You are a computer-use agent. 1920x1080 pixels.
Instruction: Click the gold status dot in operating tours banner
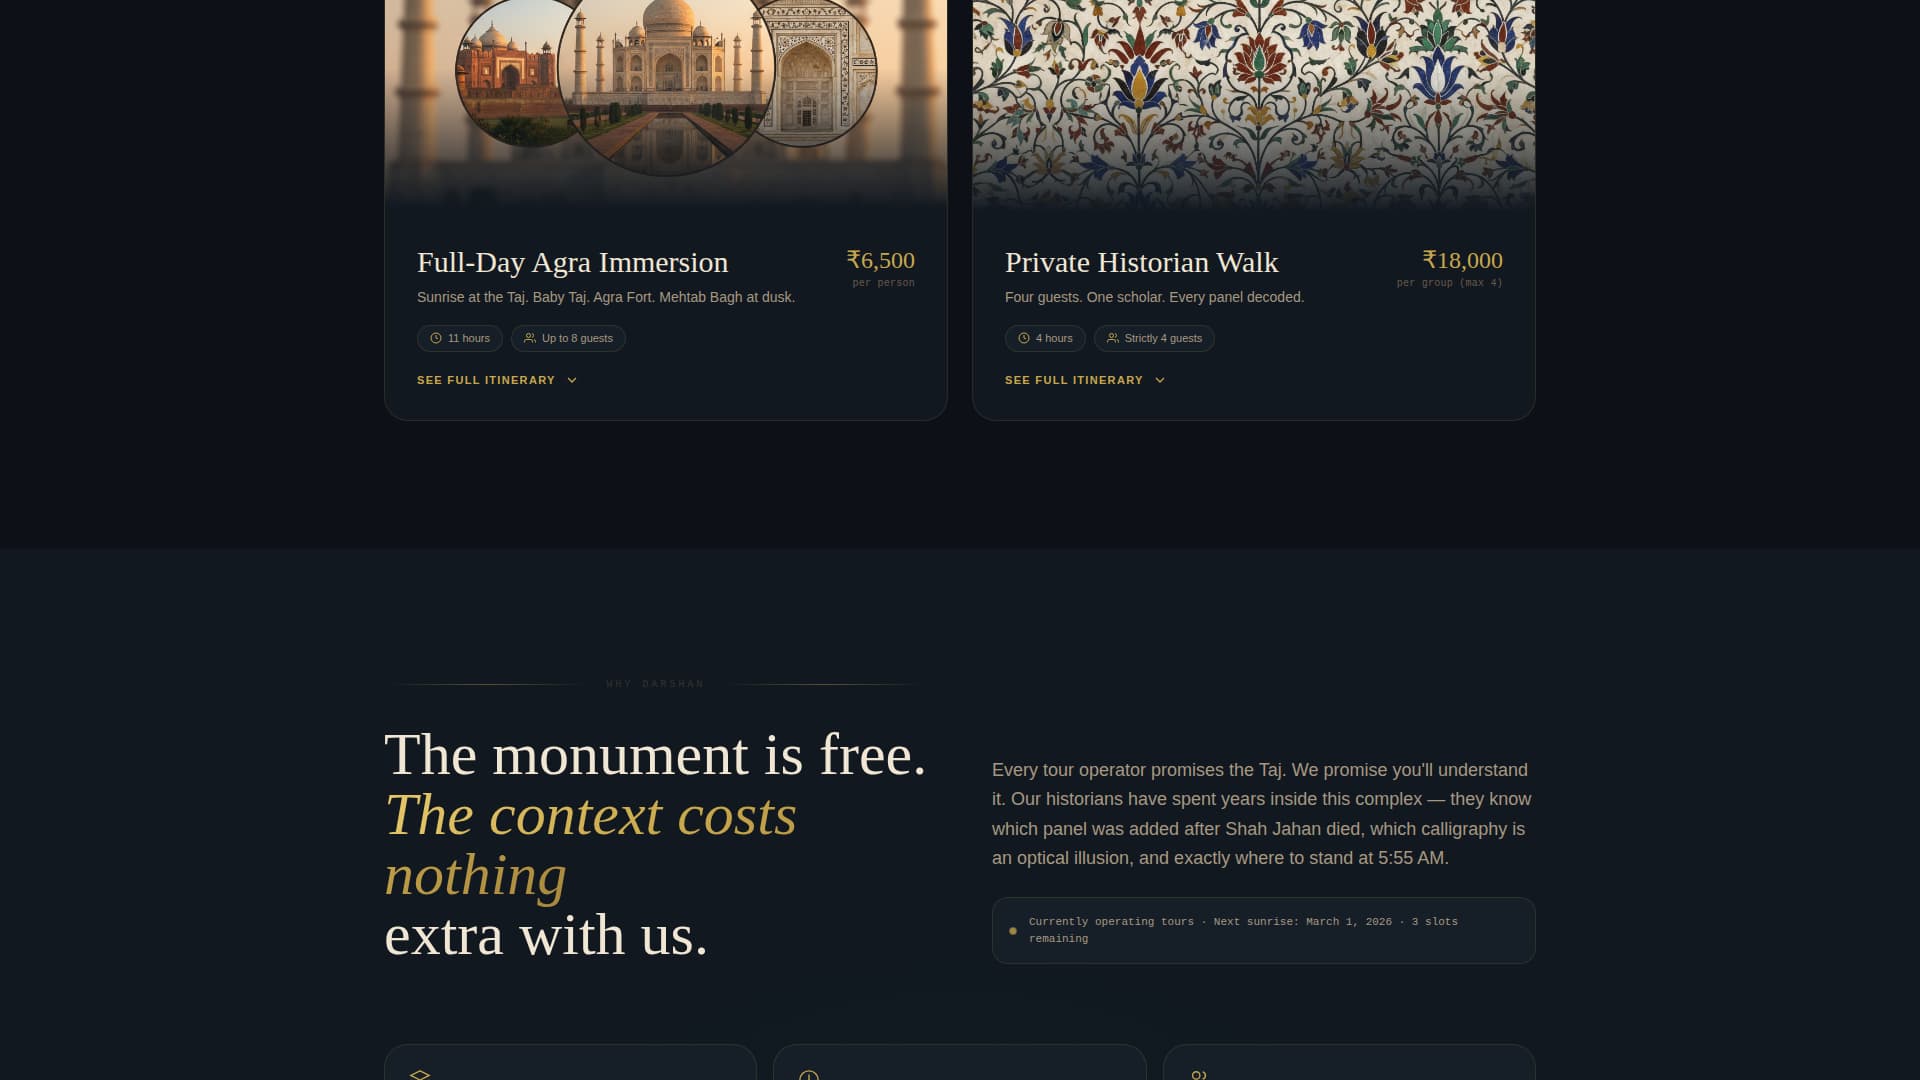pyautogui.click(x=1013, y=930)
